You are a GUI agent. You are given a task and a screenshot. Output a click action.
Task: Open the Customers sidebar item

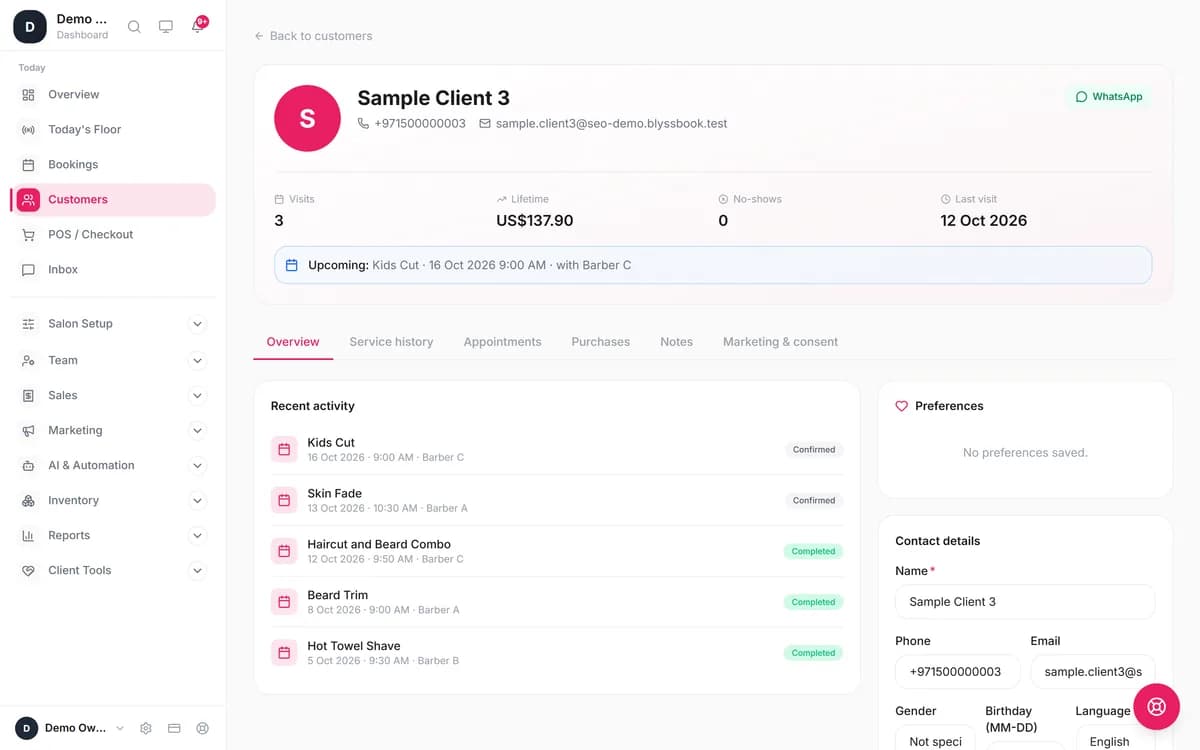tap(112, 199)
